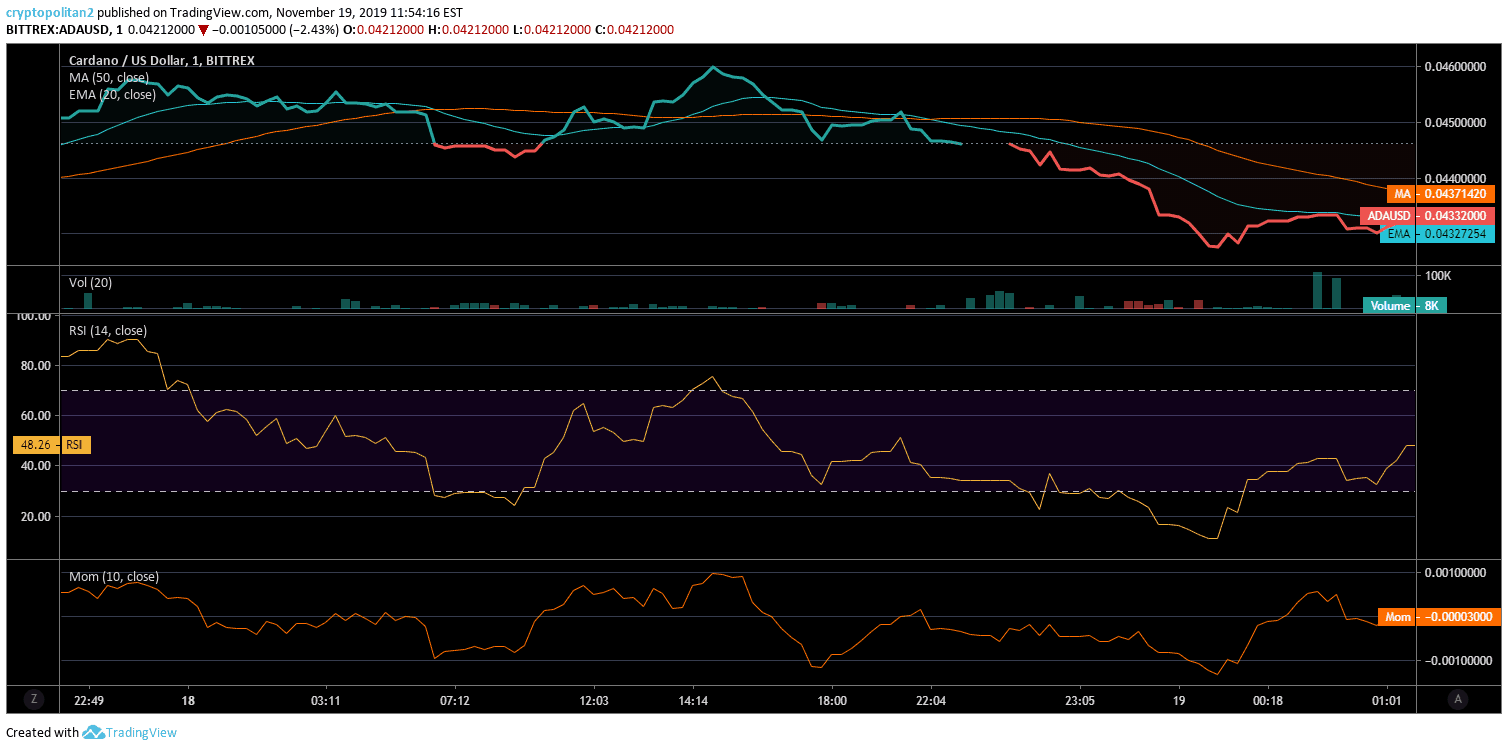
Task: Click the O:0.04212000 open value
Action: pyautogui.click(x=384, y=30)
